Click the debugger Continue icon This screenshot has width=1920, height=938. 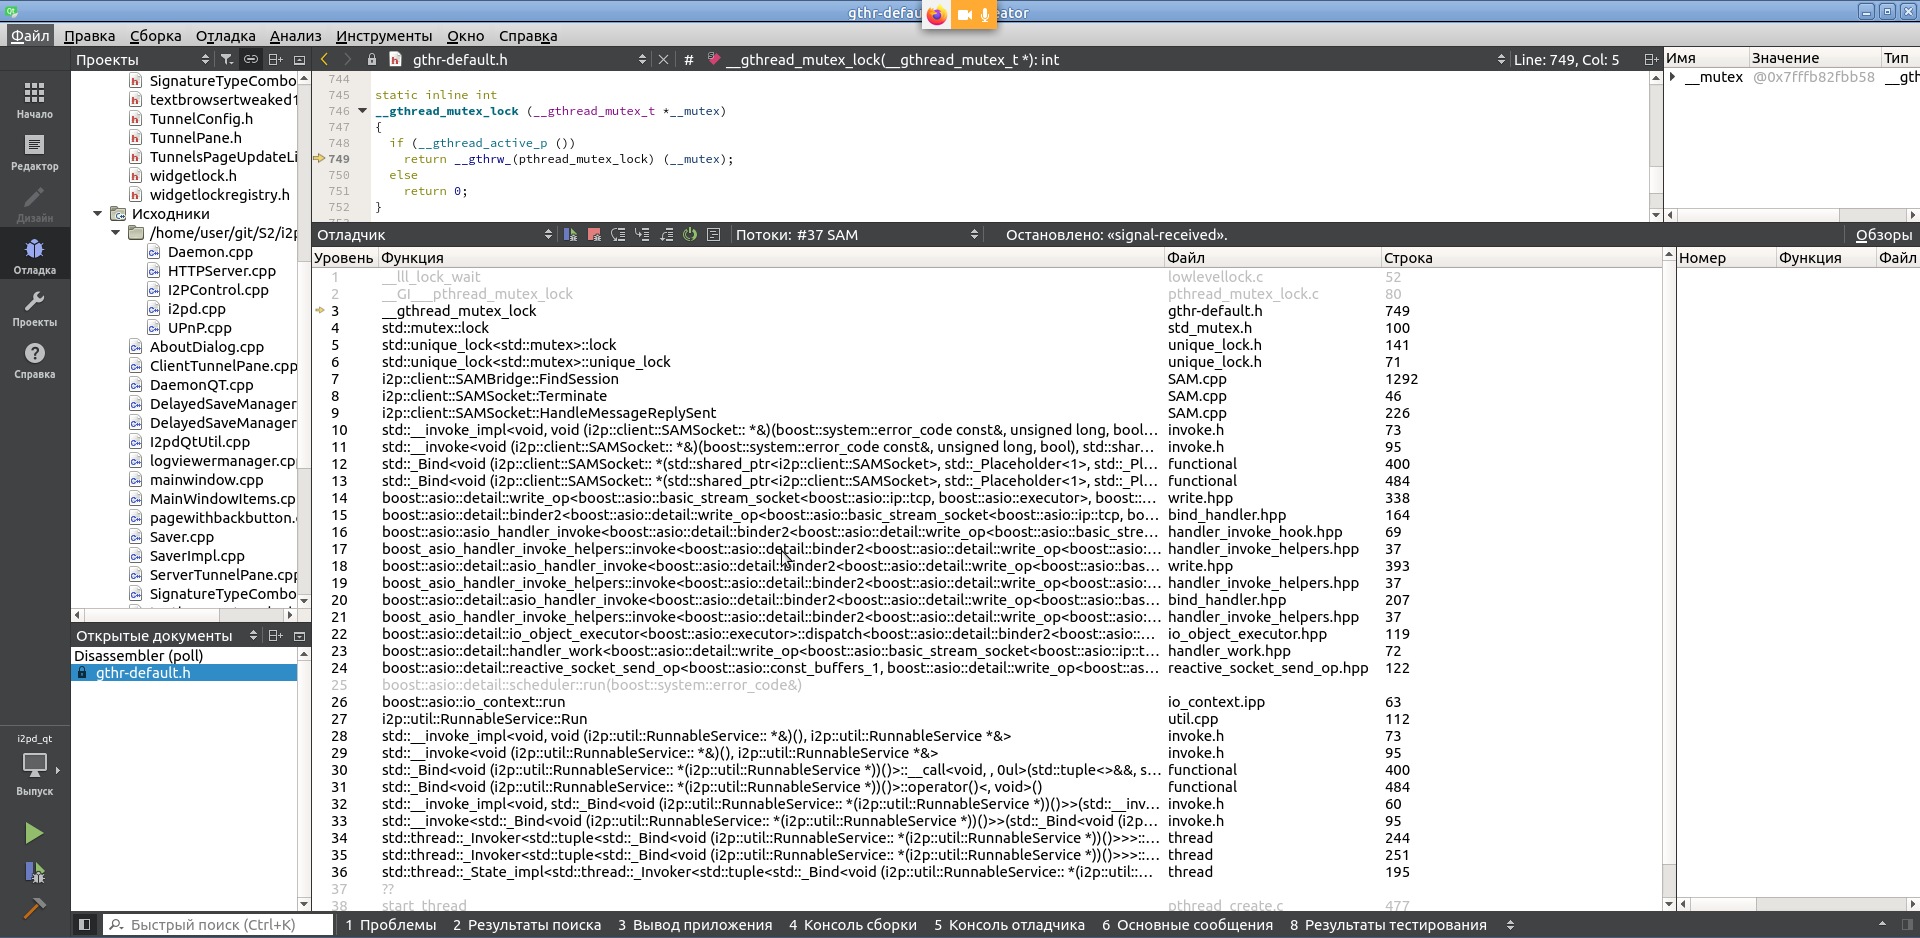[570, 235]
